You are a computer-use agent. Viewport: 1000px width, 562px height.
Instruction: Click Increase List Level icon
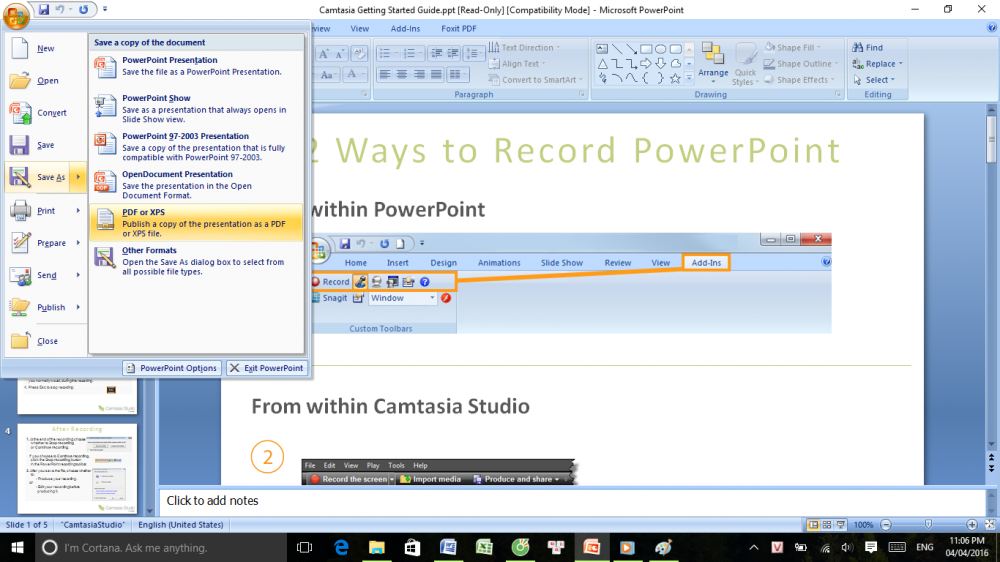pos(453,54)
